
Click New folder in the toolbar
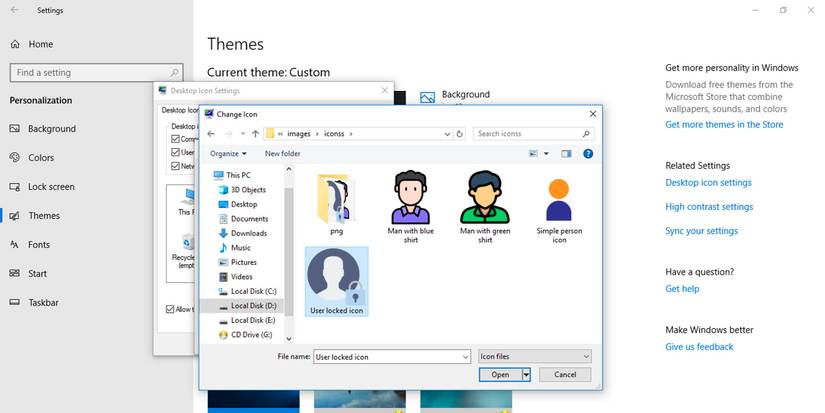pyautogui.click(x=283, y=154)
